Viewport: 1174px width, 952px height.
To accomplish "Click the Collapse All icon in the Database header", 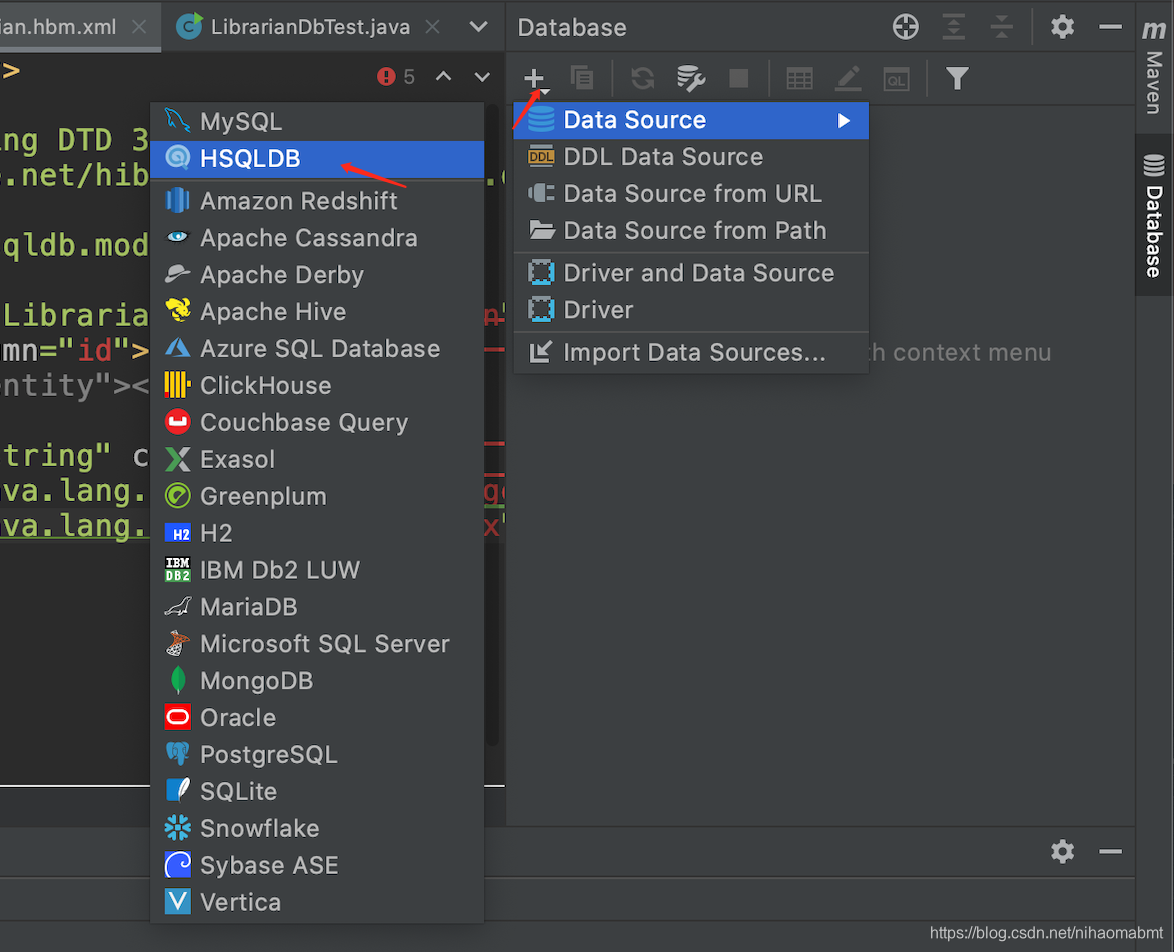I will [x=1001, y=27].
